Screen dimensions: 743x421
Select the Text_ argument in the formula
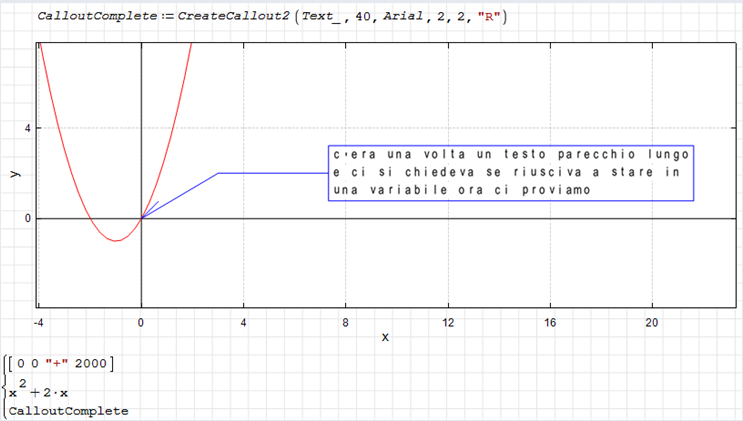point(322,16)
